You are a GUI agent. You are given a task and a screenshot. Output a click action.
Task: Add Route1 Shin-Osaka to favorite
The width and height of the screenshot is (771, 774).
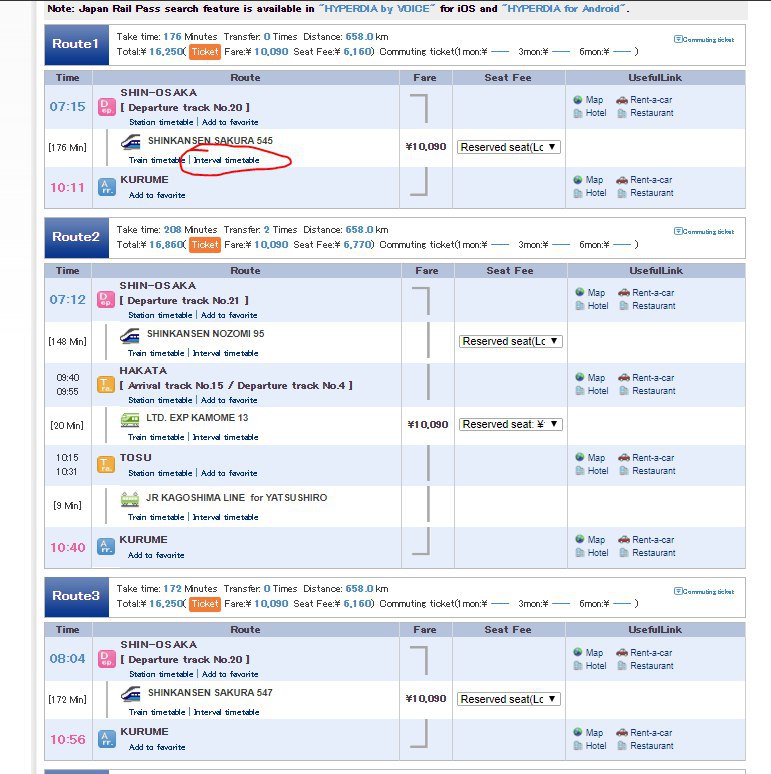tap(230, 122)
